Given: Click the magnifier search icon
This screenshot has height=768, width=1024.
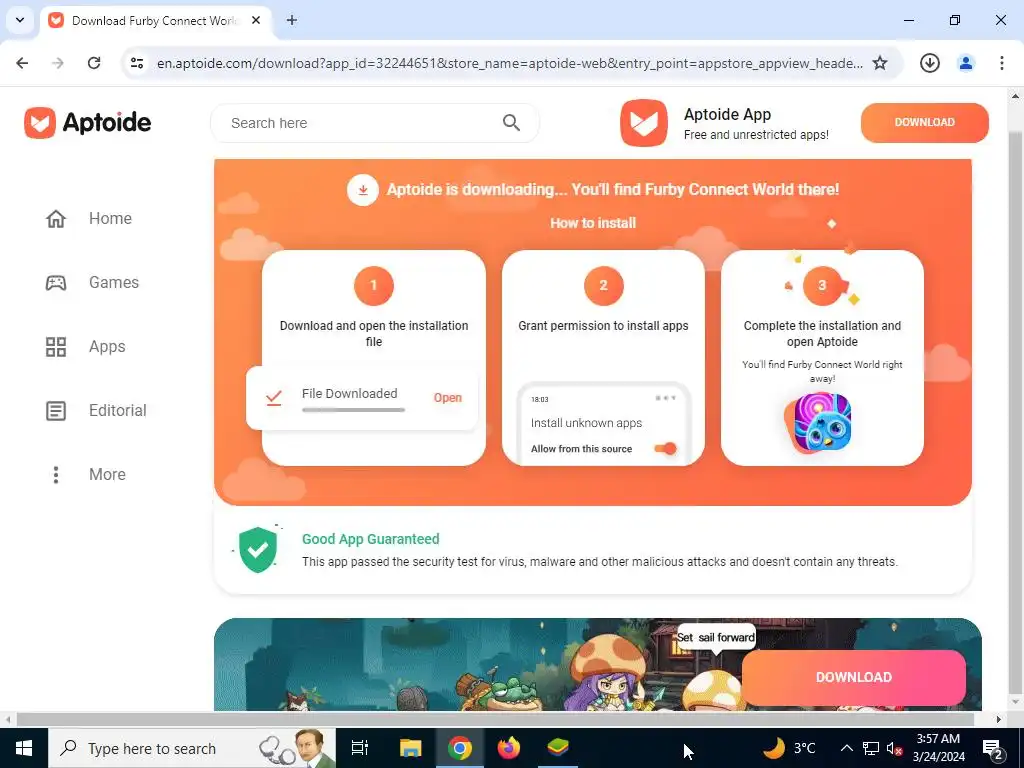Looking at the screenshot, I should (511, 123).
